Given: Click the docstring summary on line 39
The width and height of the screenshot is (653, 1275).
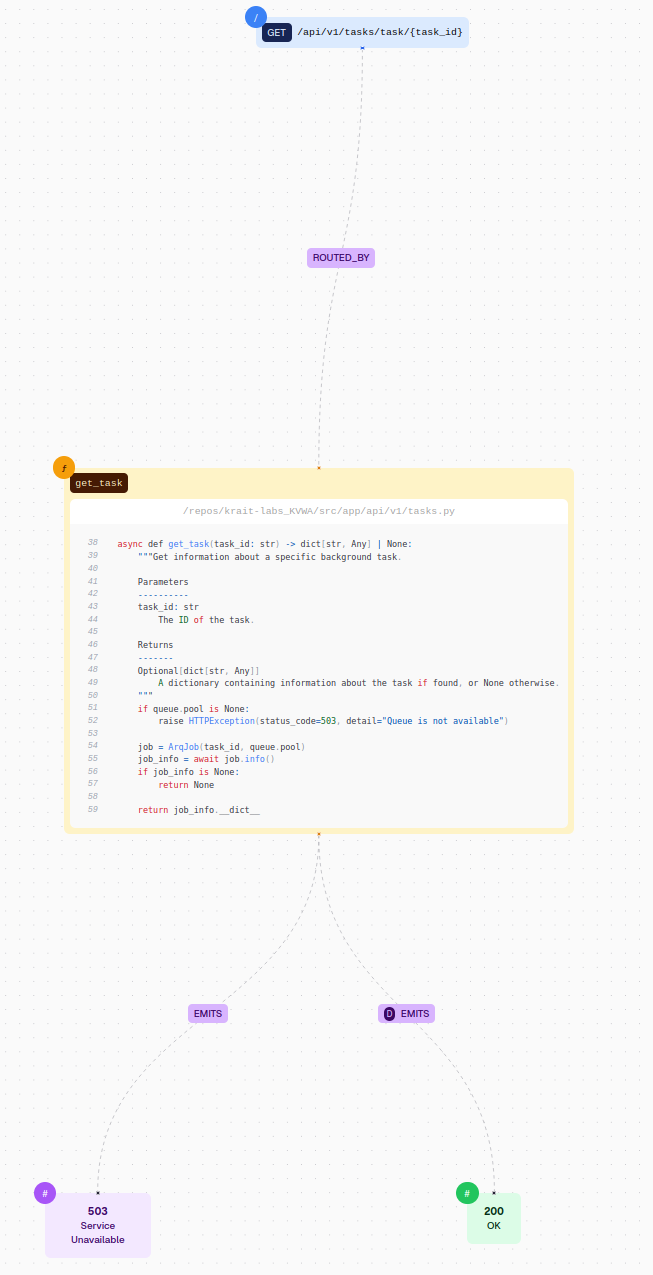Looking at the screenshot, I should [270, 556].
